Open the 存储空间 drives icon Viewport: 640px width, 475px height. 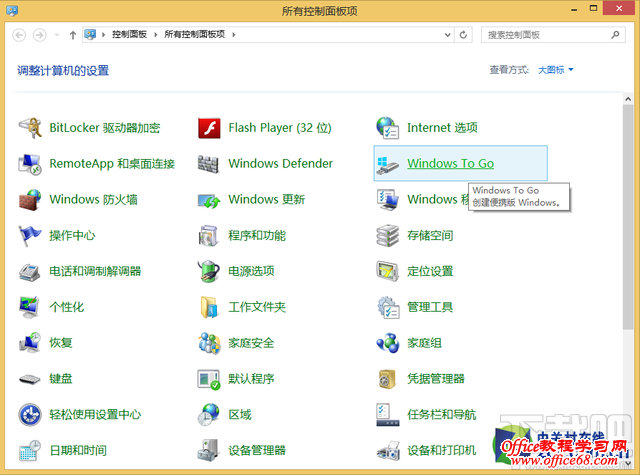[x=387, y=235]
